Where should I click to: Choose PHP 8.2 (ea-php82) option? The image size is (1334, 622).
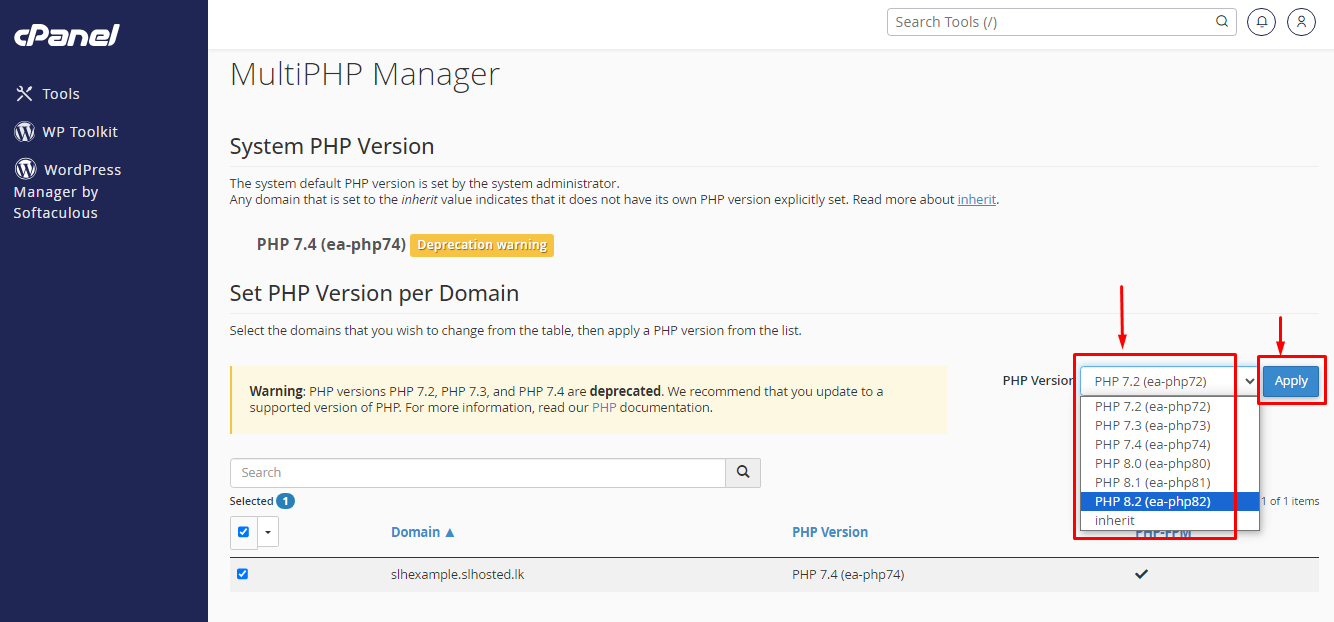click(1152, 502)
